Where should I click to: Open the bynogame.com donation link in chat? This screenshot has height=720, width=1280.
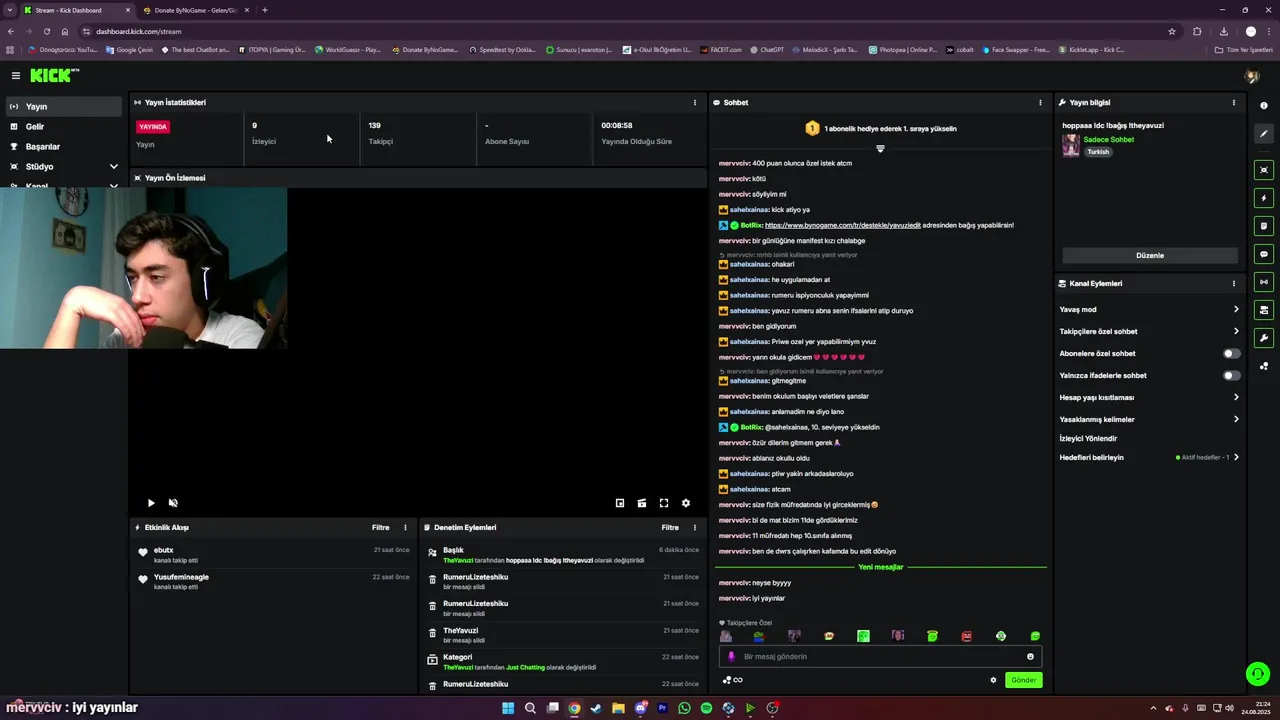pyautogui.click(x=842, y=225)
